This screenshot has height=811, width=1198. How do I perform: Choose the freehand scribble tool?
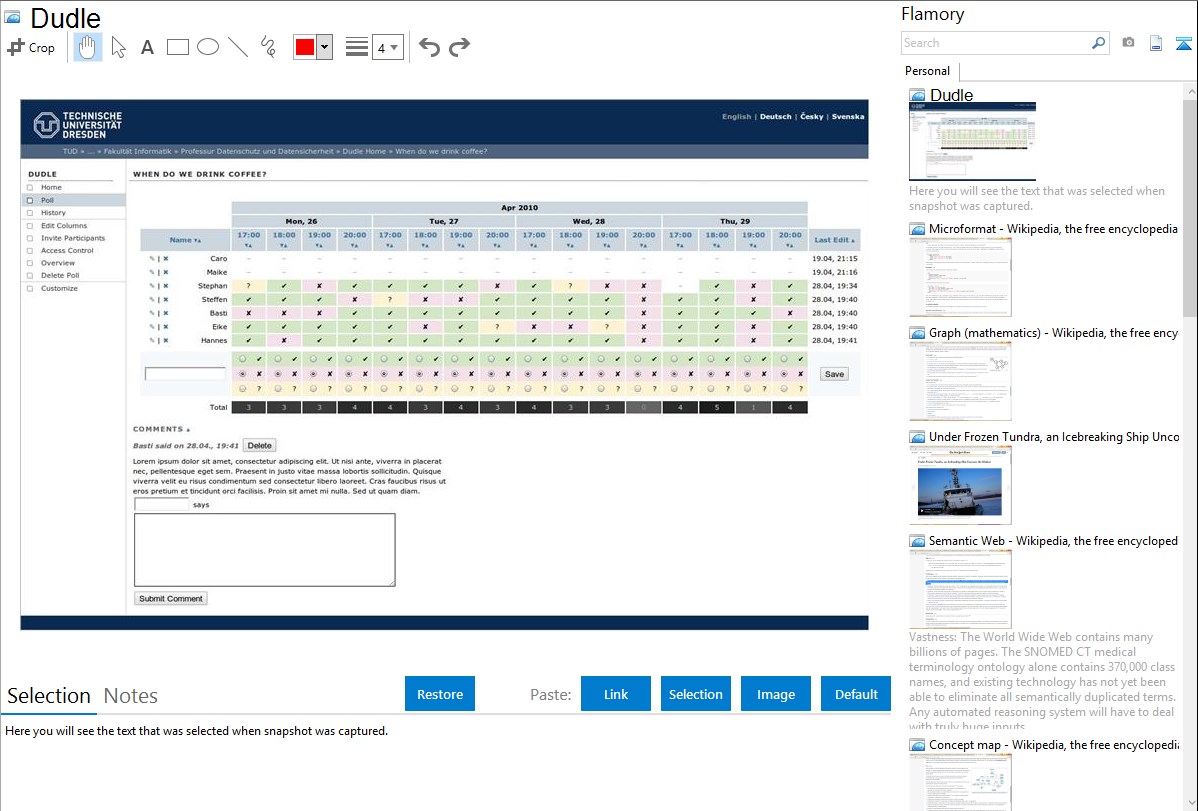click(x=268, y=47)
